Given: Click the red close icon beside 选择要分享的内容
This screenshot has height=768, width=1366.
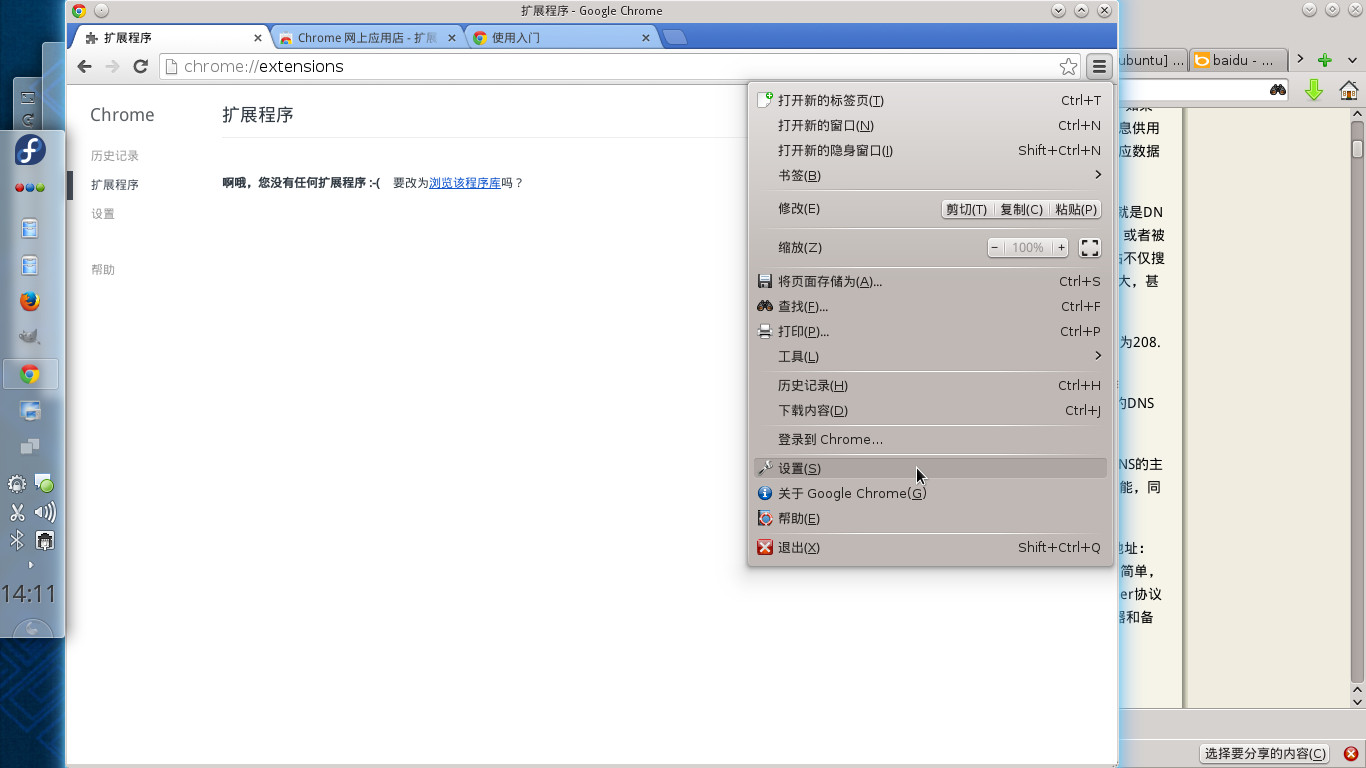Looking at the screenshot, I should click(1351, 754).
